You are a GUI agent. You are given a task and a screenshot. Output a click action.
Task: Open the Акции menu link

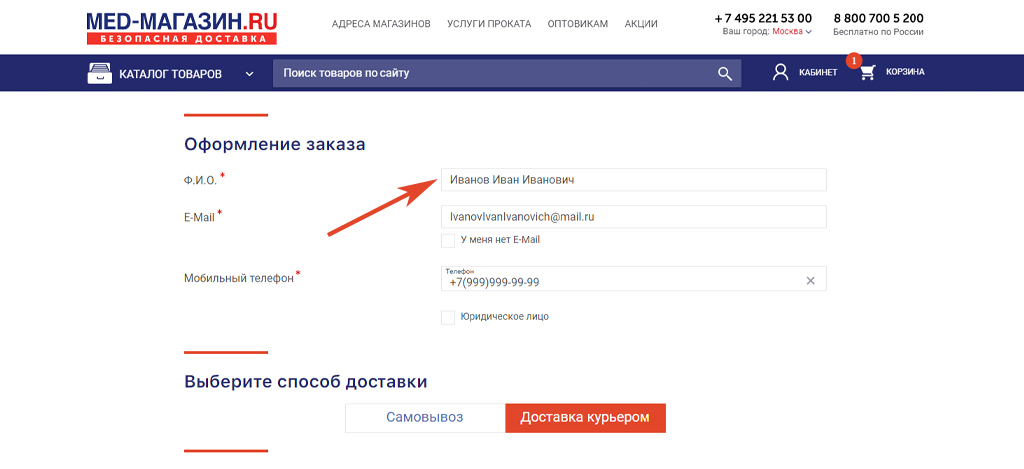pyautogui.click(x=641, y=24)
